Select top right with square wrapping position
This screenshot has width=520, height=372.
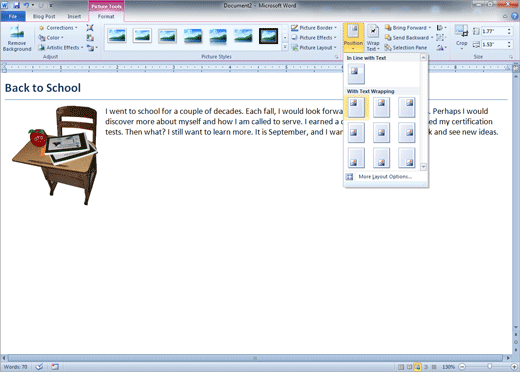[407, 107]
